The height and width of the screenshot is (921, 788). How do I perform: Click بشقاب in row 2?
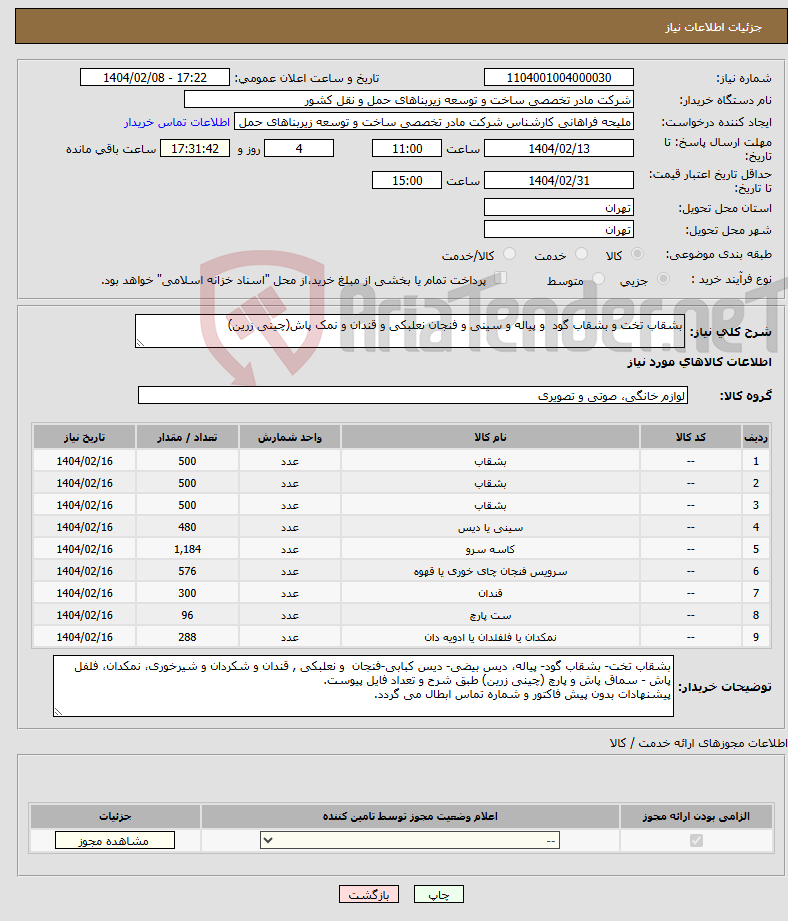pyautogui.click(x=490, y=483)
